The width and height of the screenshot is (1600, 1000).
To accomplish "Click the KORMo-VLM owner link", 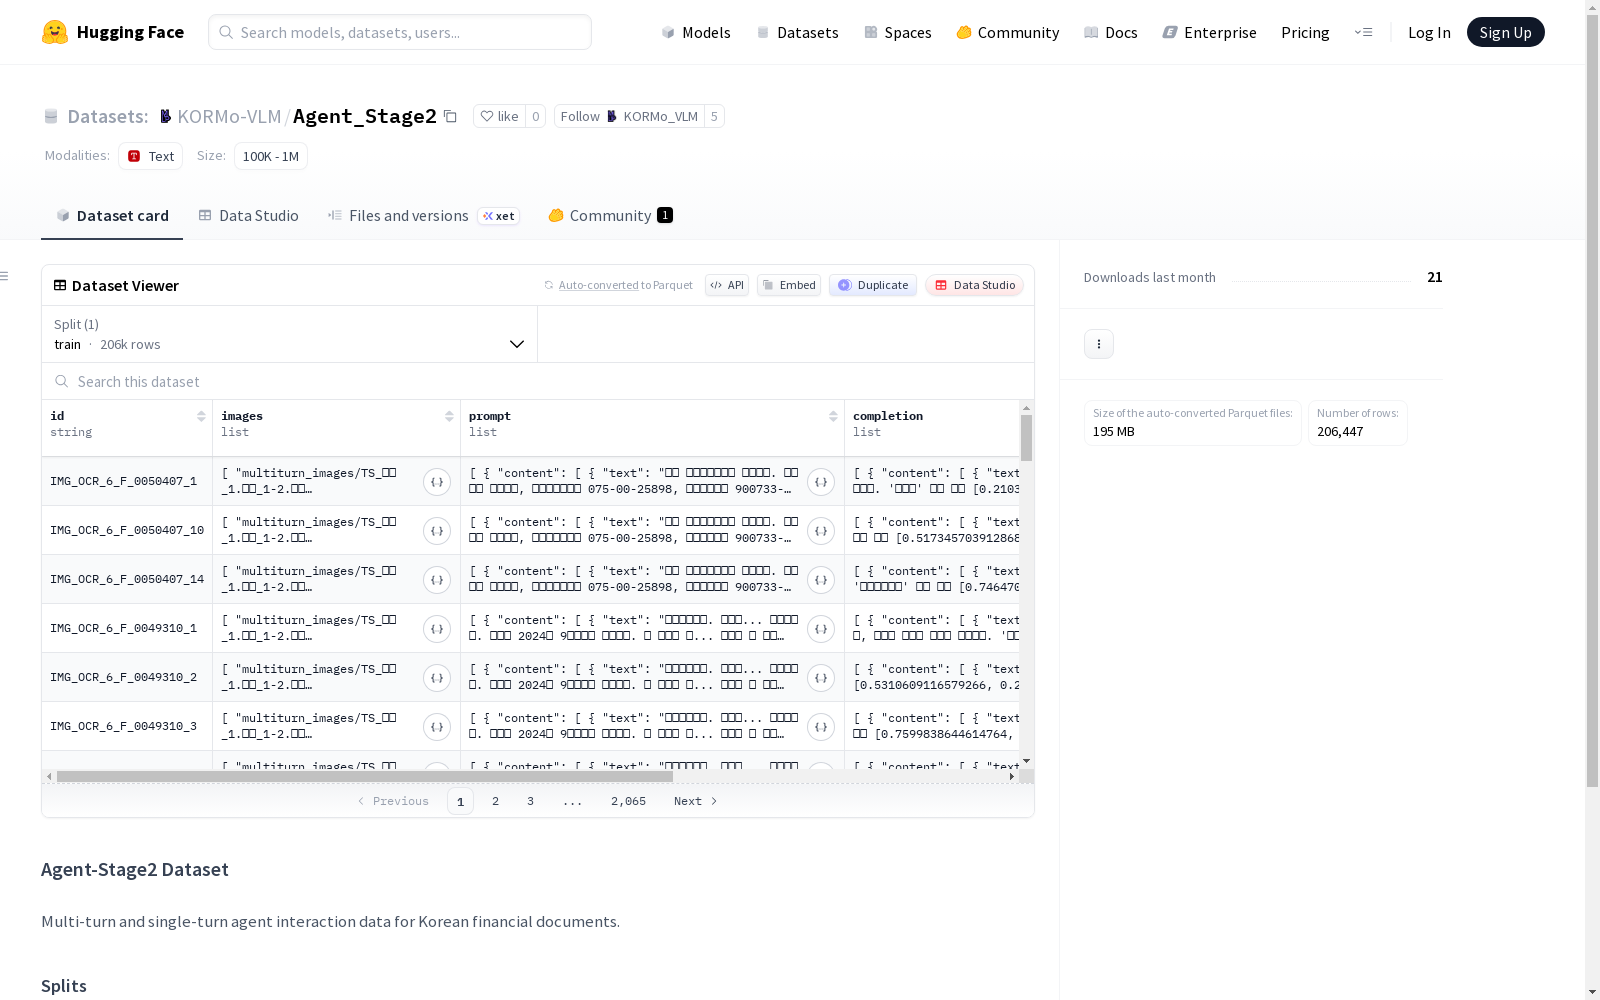I will (229, 116).
